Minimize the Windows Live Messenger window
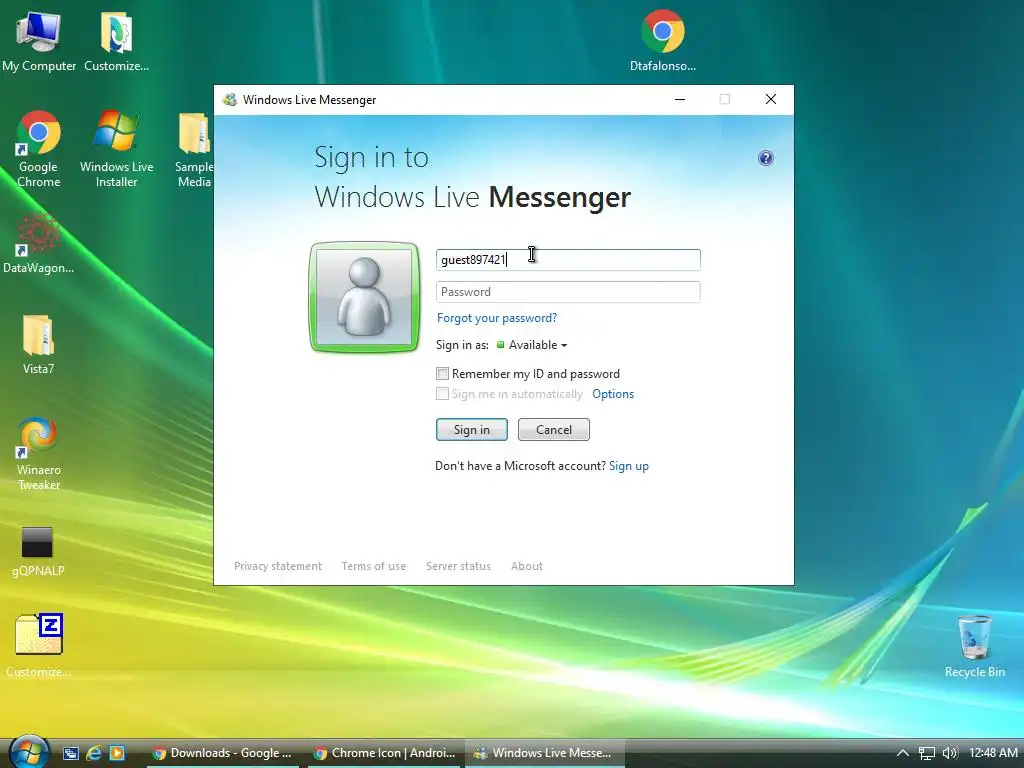This screenshot has width=1024, height=768. click(680, 99)
